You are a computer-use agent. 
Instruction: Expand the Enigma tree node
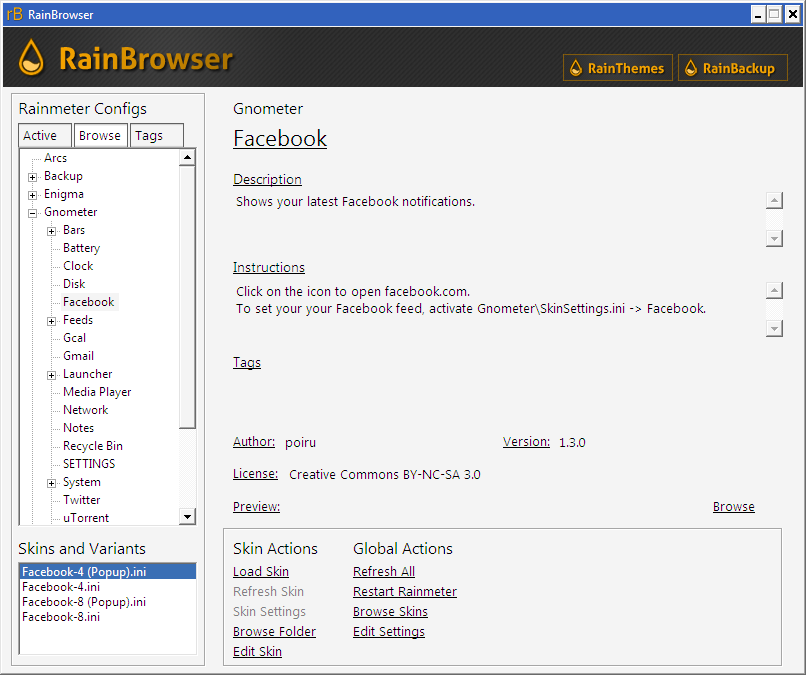[x=32, y=195]
